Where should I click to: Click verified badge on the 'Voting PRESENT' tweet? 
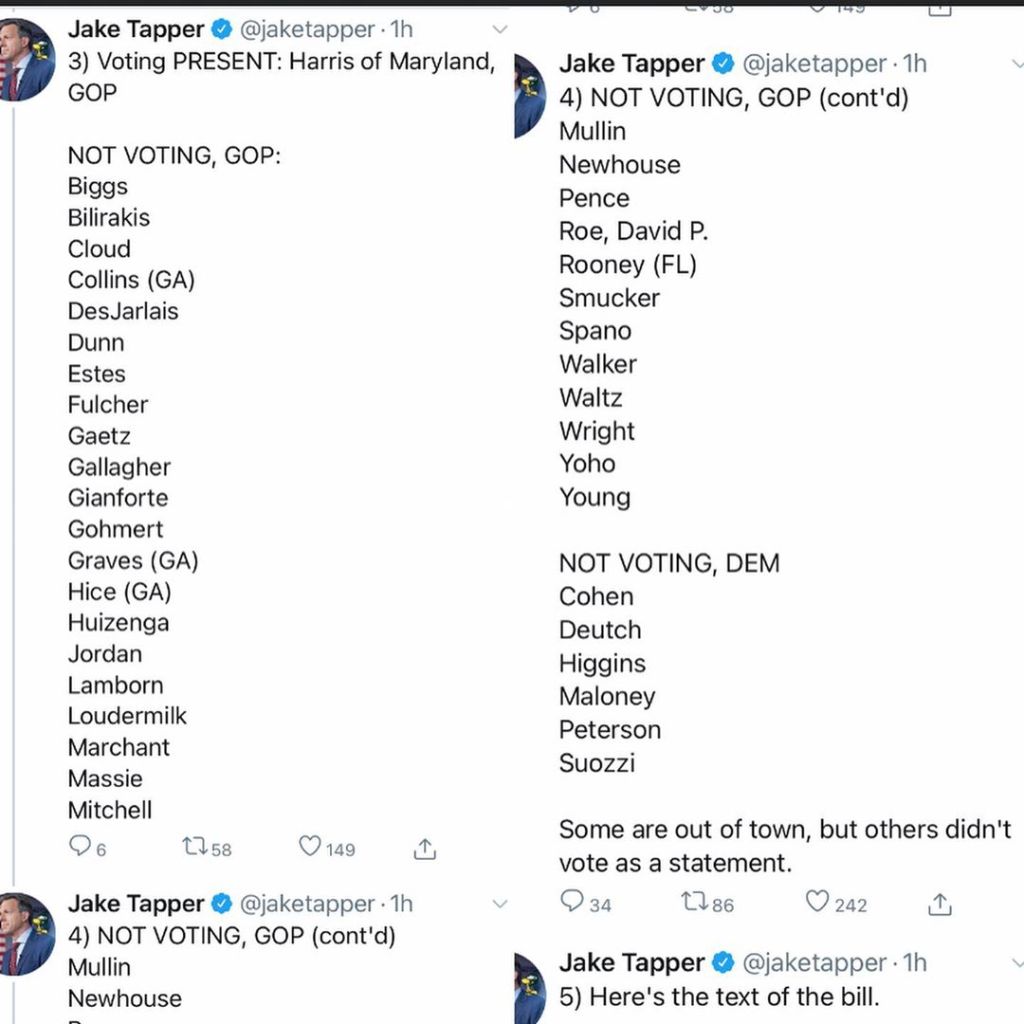[x=221, y=30]
